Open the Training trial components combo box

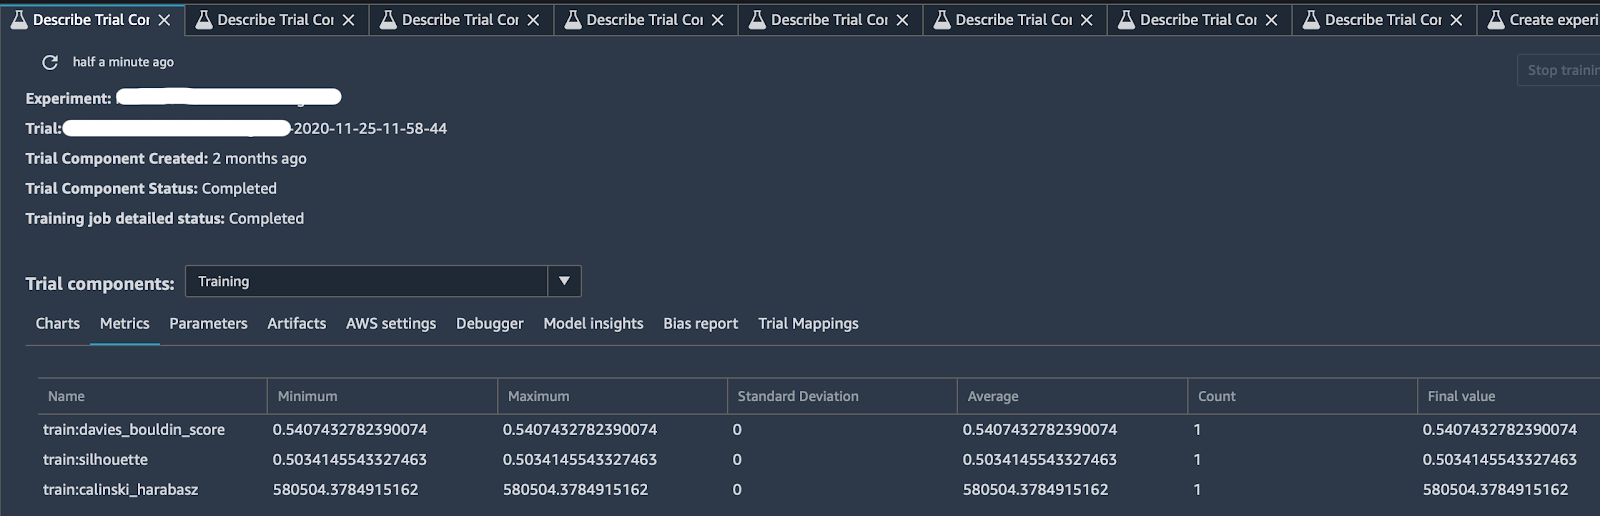(x=366, y=281)
